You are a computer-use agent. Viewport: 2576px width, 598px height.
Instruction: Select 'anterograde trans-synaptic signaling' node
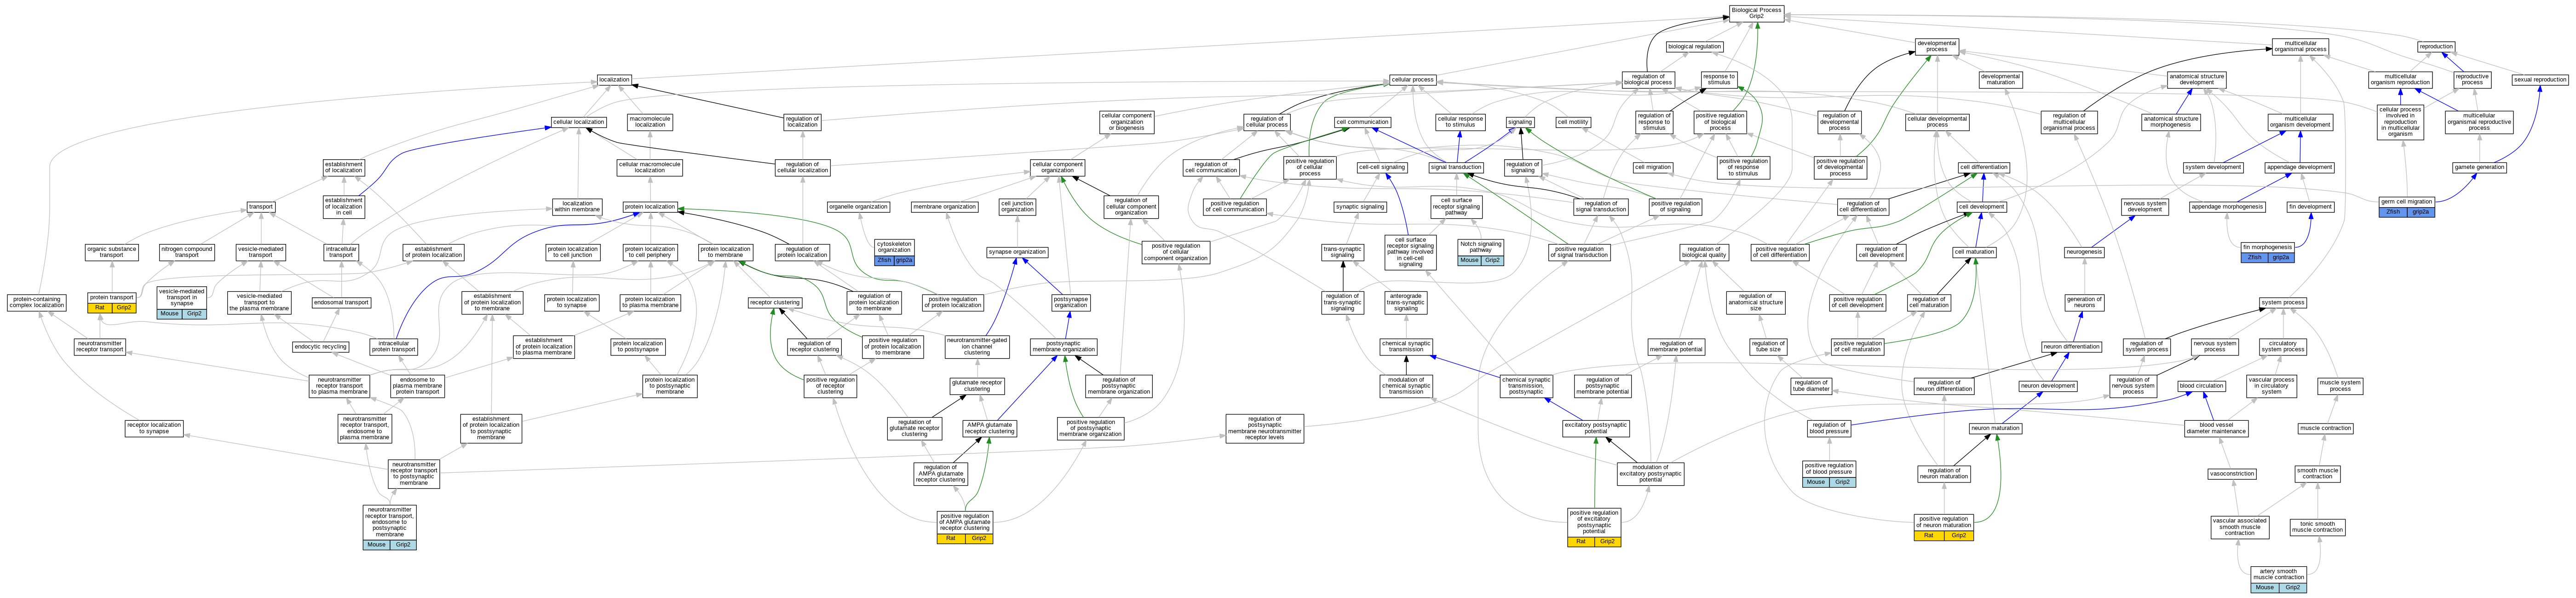click(1405, 302)
